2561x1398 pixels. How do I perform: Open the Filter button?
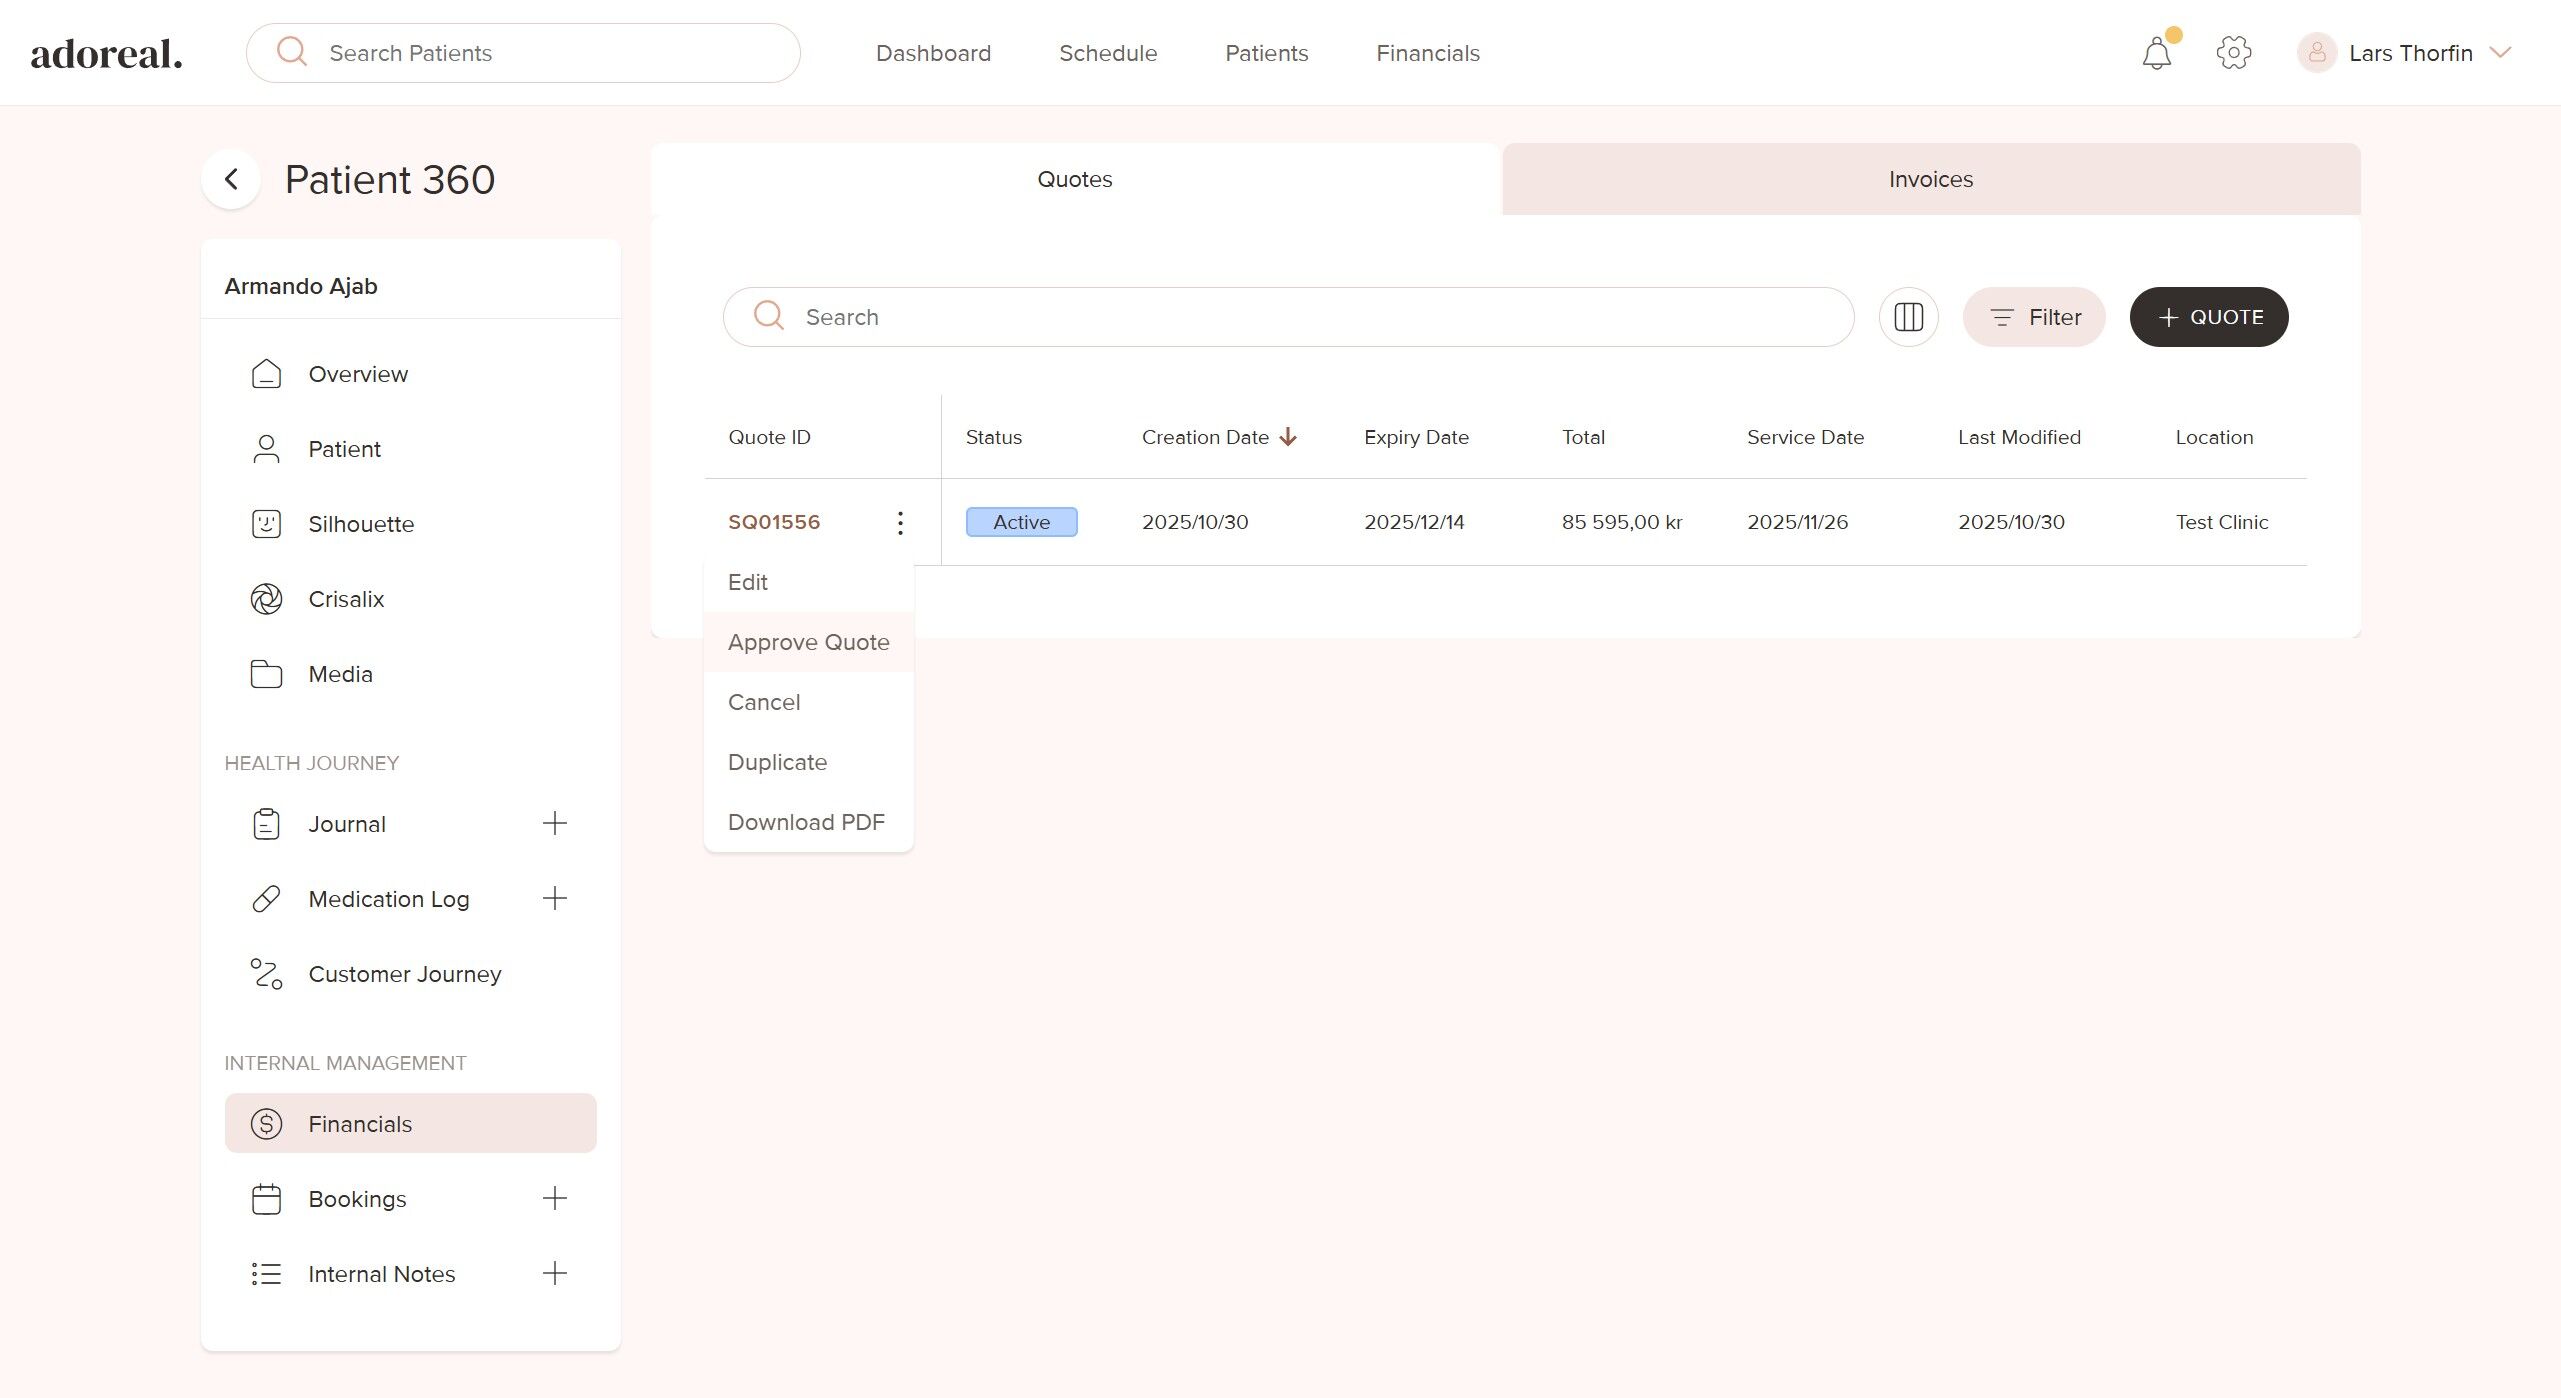coord(2034,317)
